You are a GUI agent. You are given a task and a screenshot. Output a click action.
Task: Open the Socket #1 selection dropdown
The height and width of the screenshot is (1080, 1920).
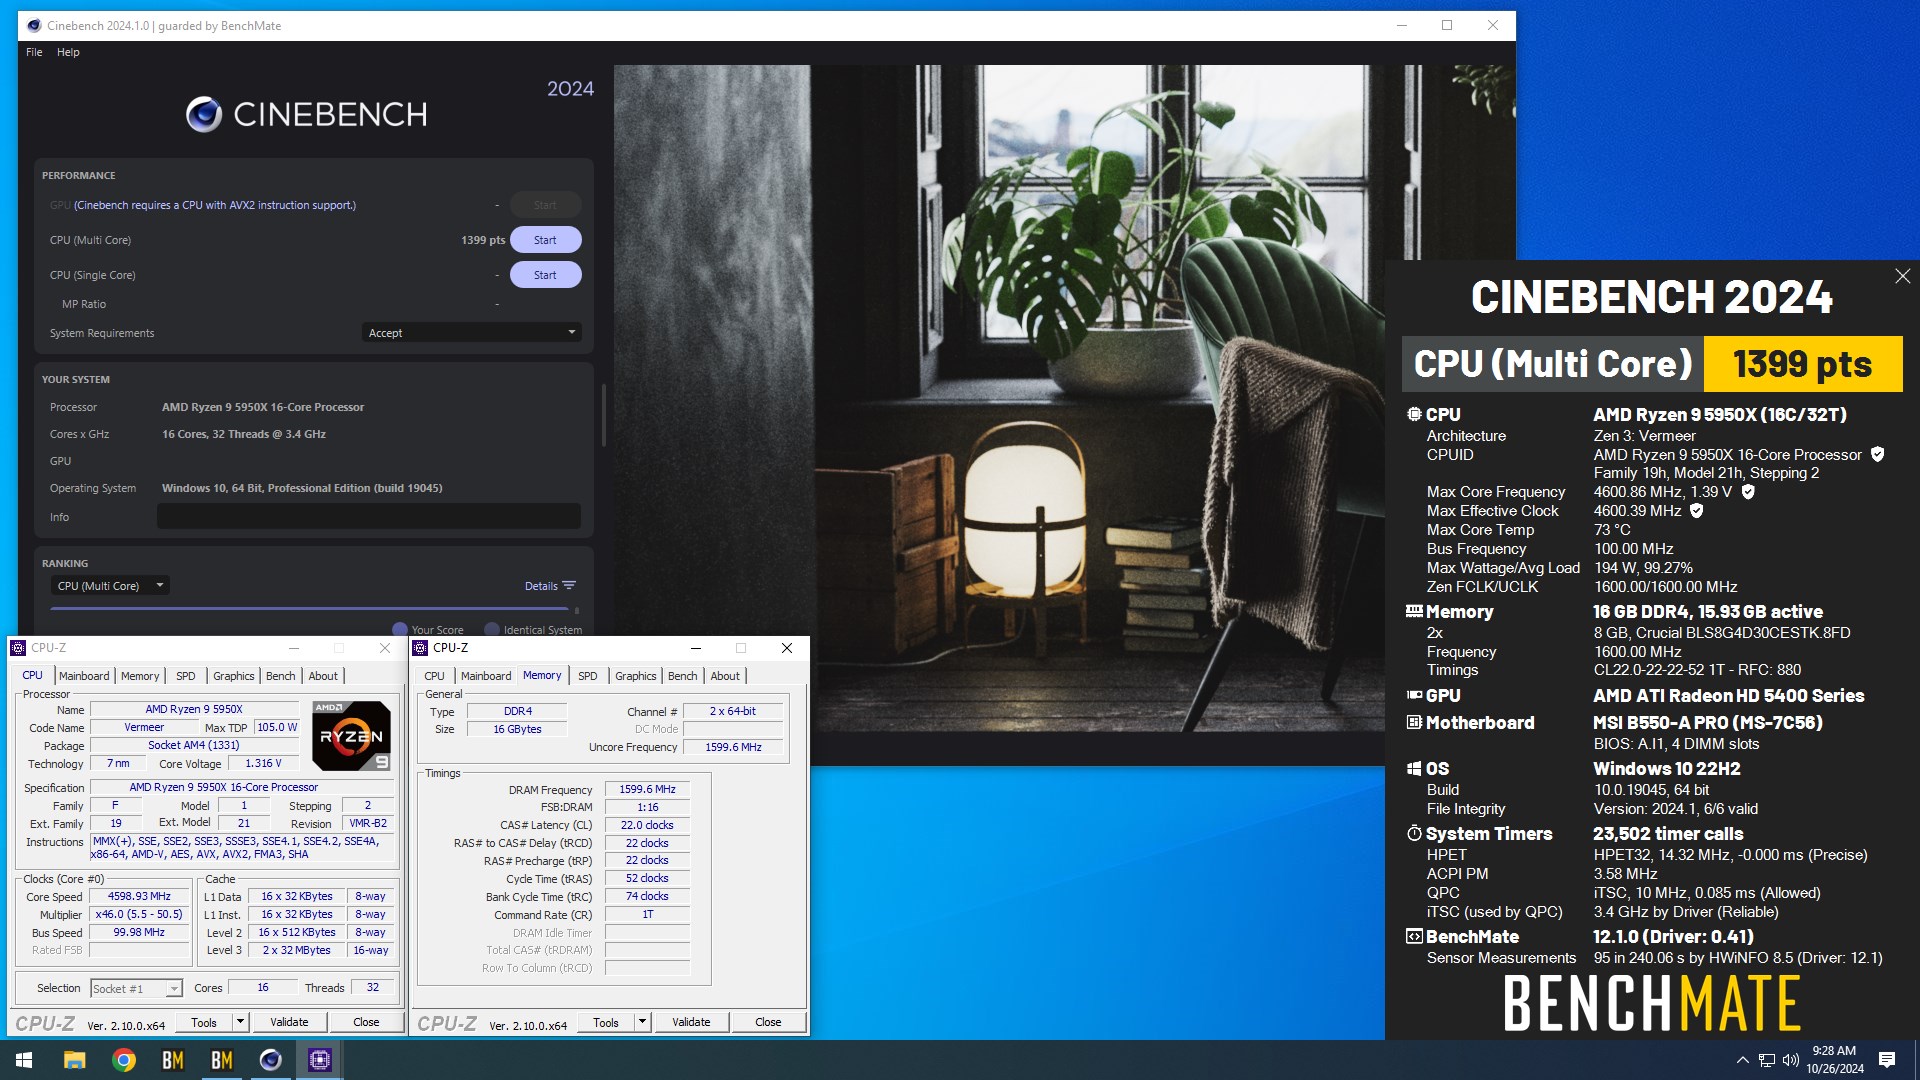tap(136, 988)
